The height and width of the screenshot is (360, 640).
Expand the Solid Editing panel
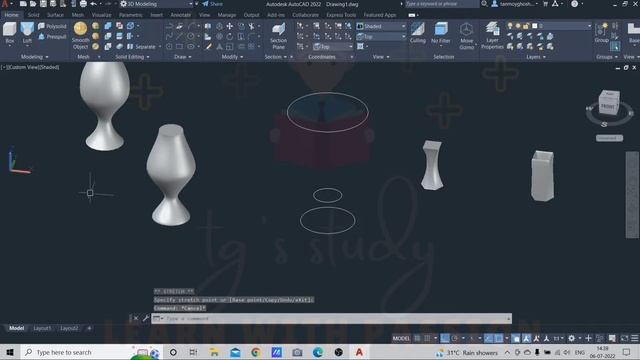click(132, 57)
